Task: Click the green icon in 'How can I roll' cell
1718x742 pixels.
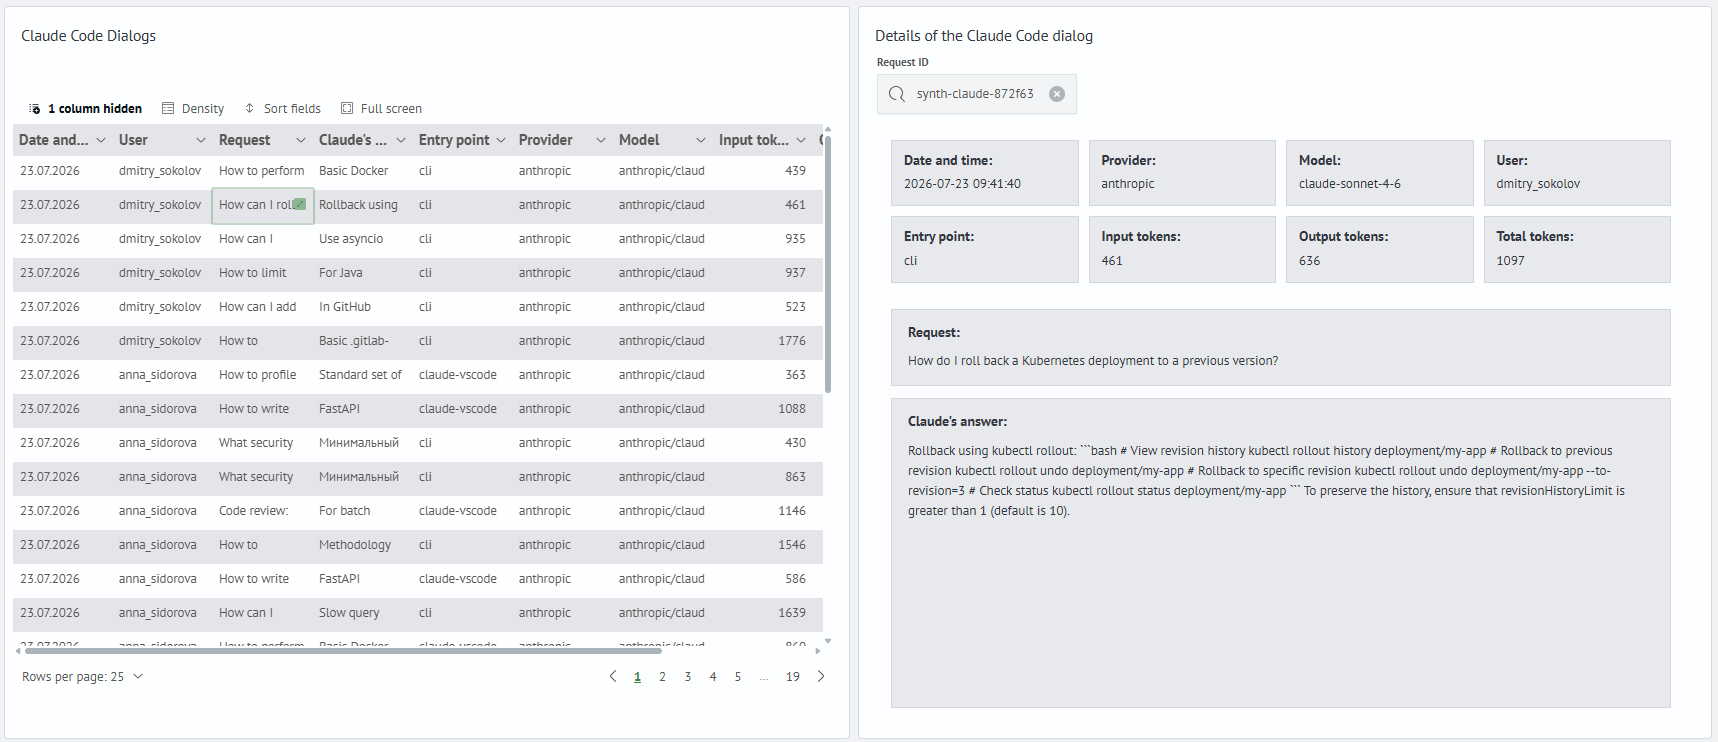Action: (299, 204)
